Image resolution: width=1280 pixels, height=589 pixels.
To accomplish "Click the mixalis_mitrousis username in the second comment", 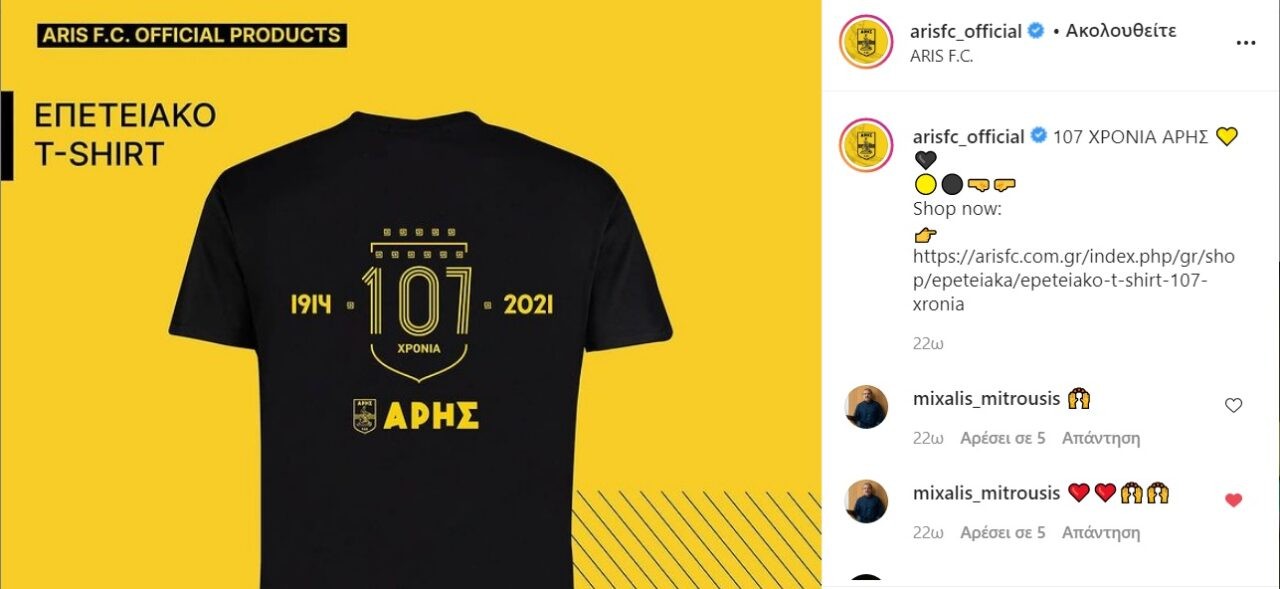I will click(x=986, y=493).
